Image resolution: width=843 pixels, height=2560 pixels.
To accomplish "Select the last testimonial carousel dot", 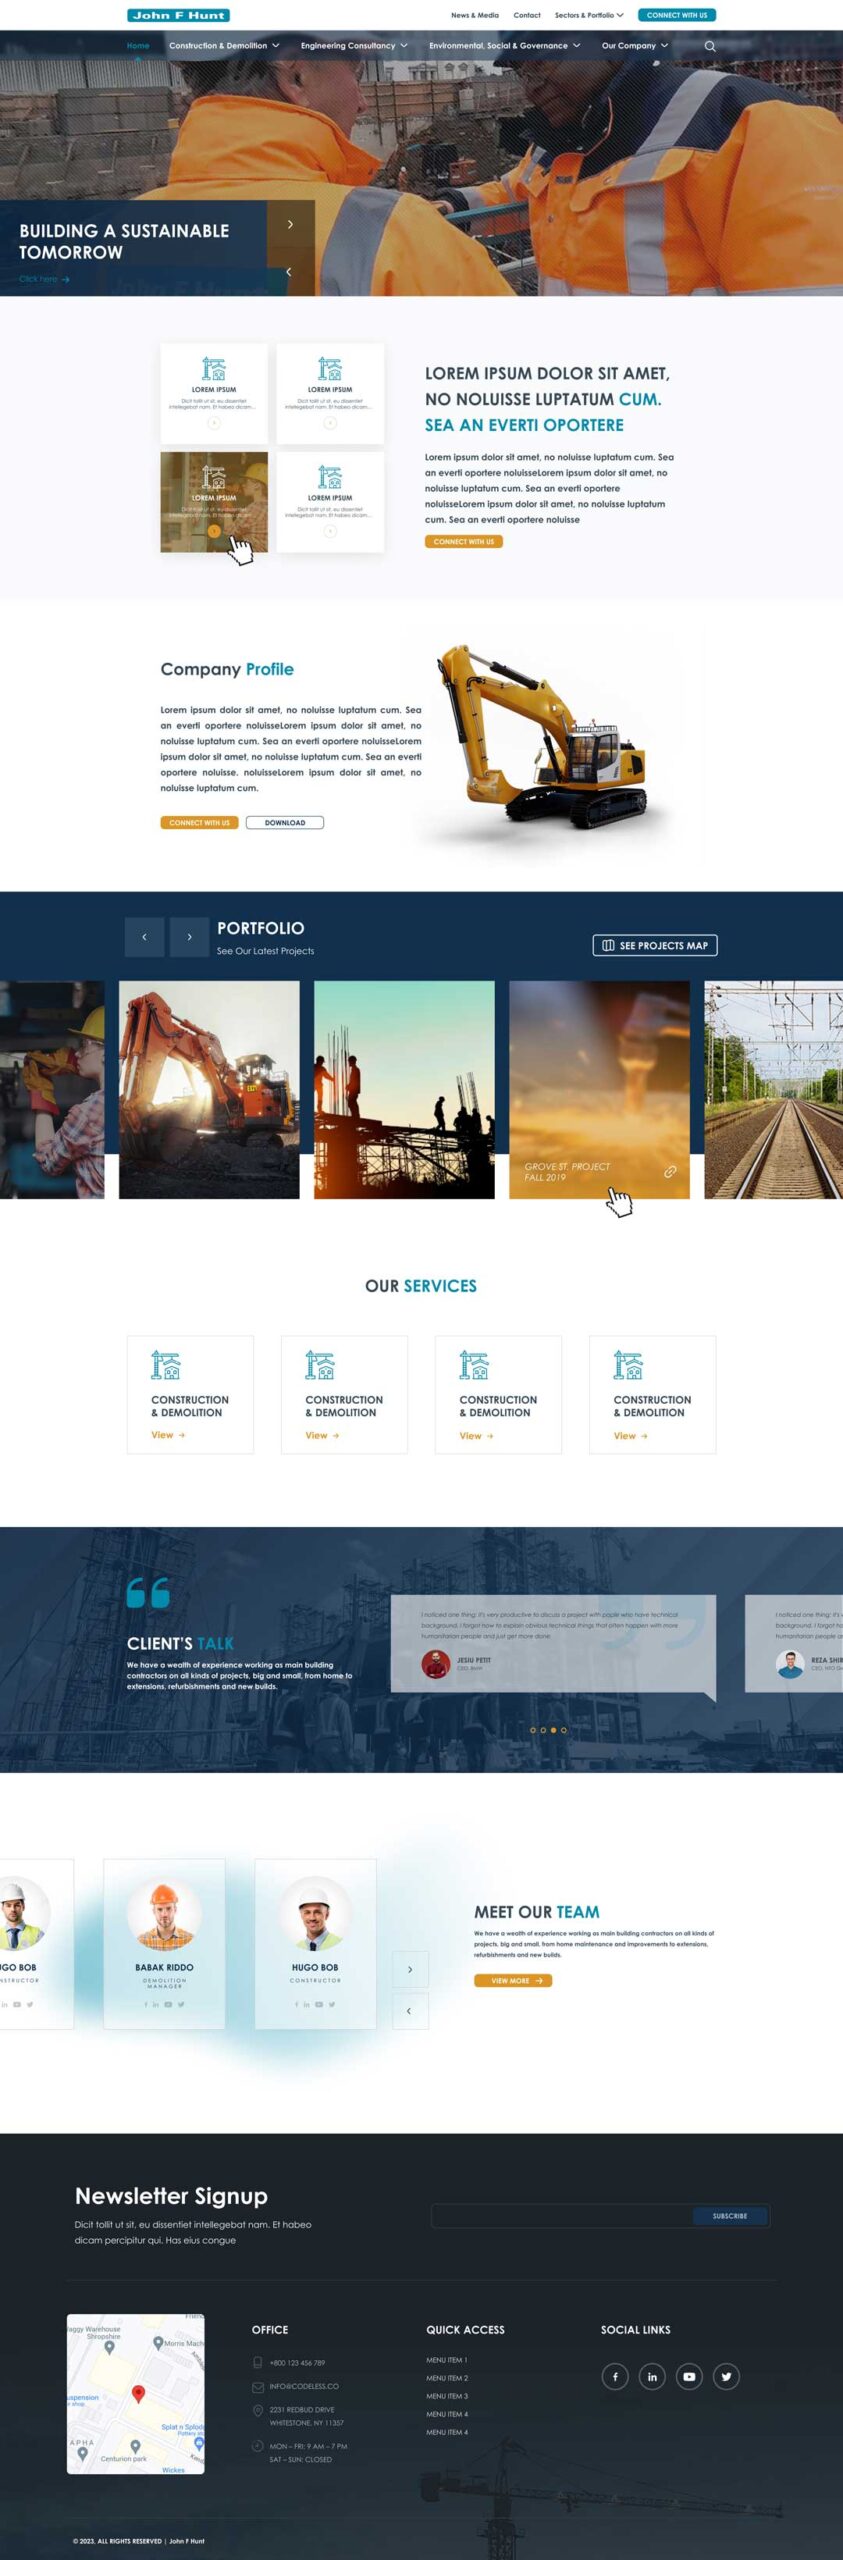I will (x=564, y=1730).
